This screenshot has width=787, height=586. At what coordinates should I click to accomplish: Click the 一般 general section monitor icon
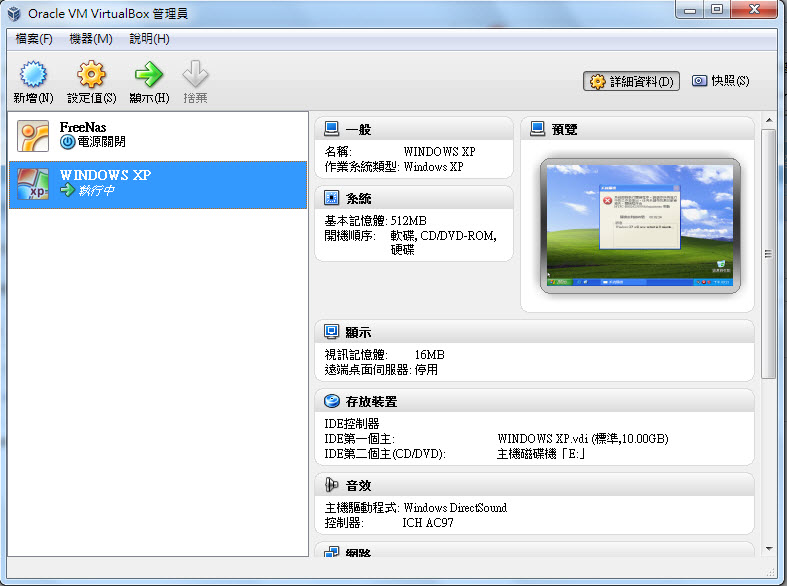coord(332,129)
